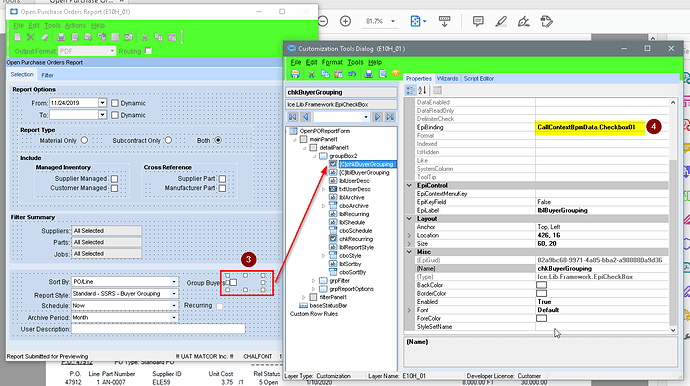The width and height of the screenshot is (690, 386).
Task: Toggle the Supplier Managed checkbox
Action: (x=114, y=179)
